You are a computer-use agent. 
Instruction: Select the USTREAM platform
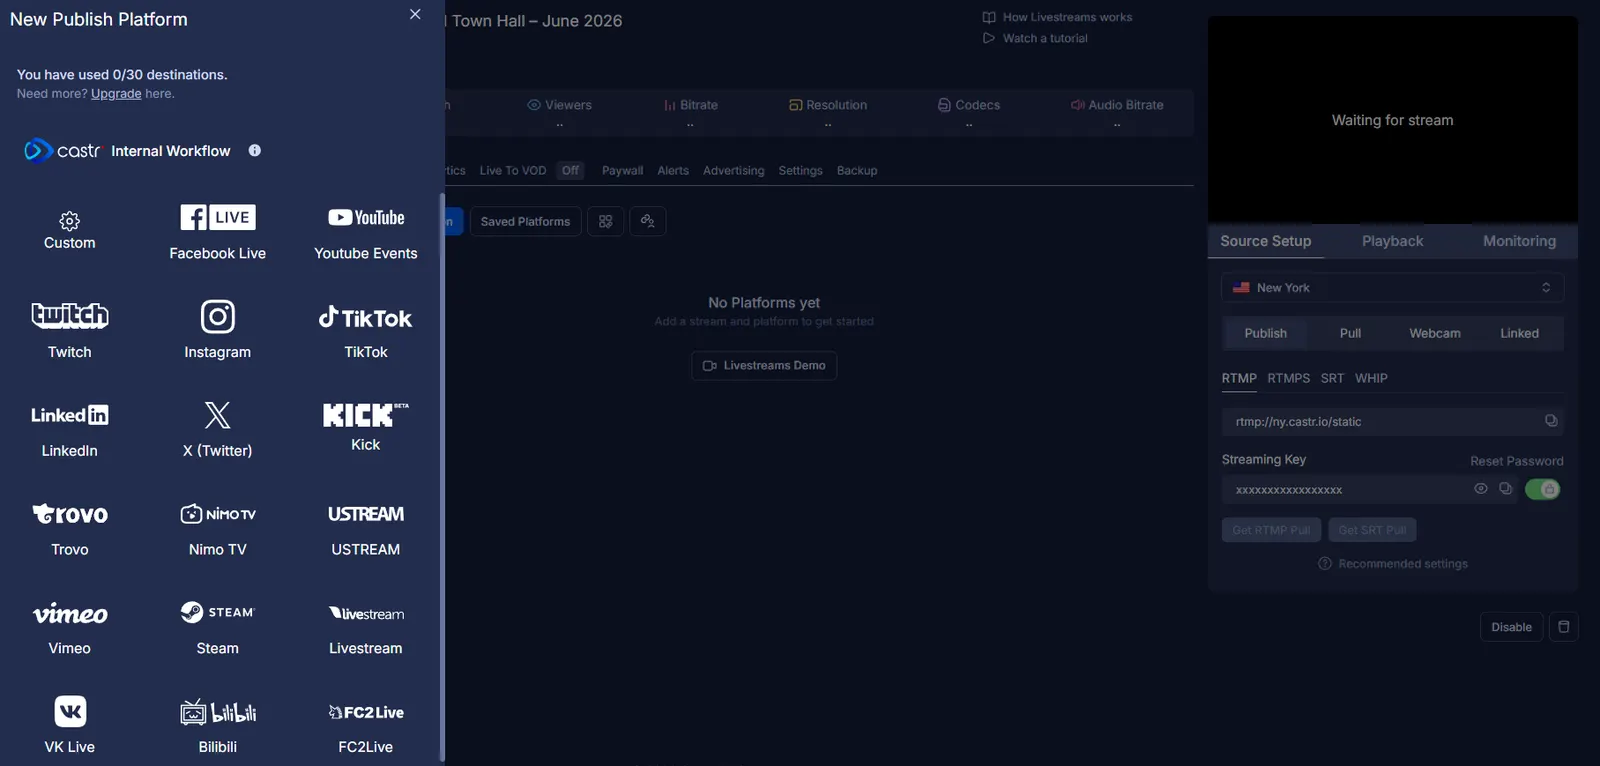[365, 529]
